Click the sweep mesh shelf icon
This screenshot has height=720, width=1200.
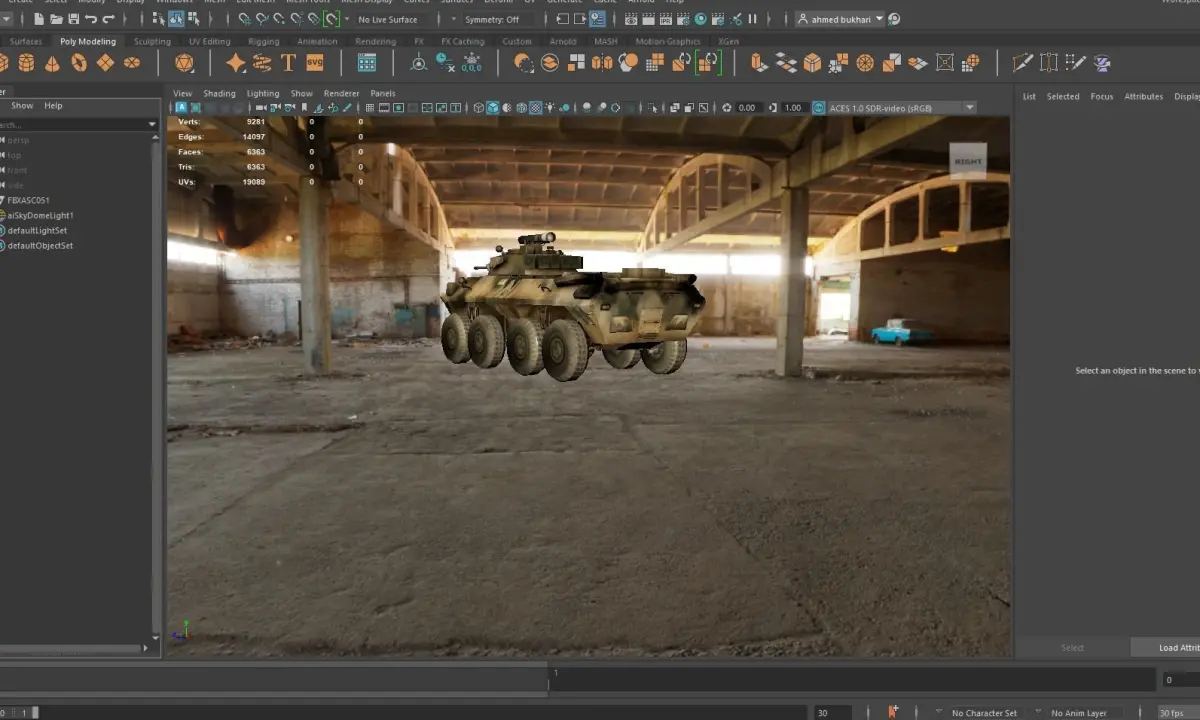[262, 63]
